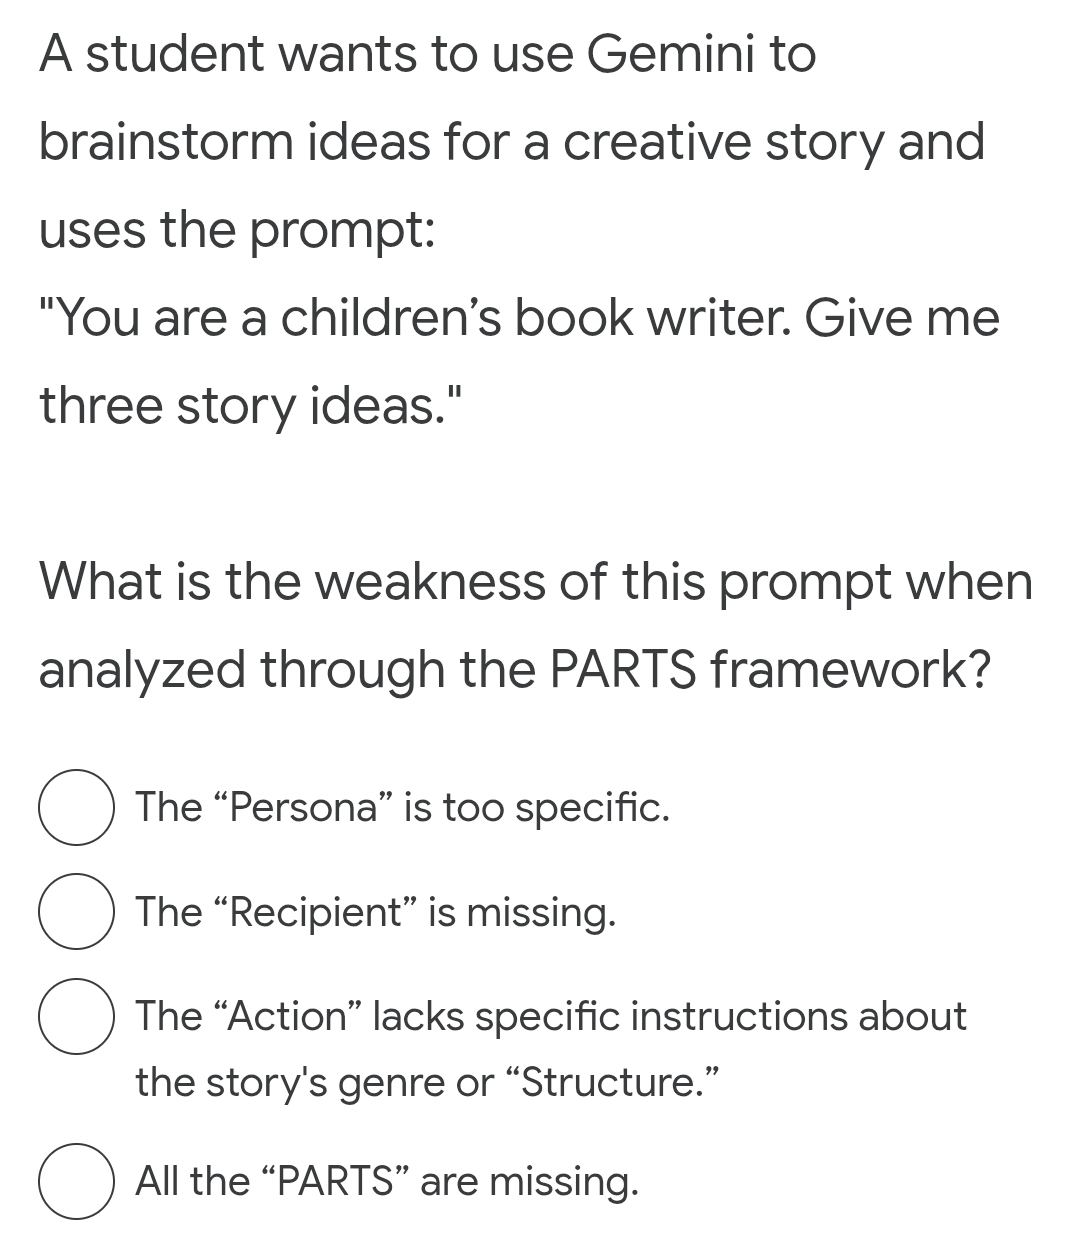Mark the "All the PARTS are missing" radio button

point(75,1181)
